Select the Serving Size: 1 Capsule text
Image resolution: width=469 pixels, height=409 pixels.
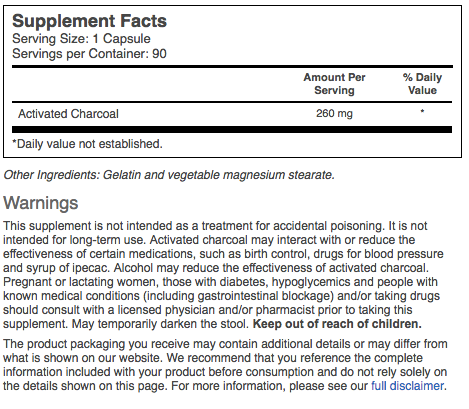point(81,39)
